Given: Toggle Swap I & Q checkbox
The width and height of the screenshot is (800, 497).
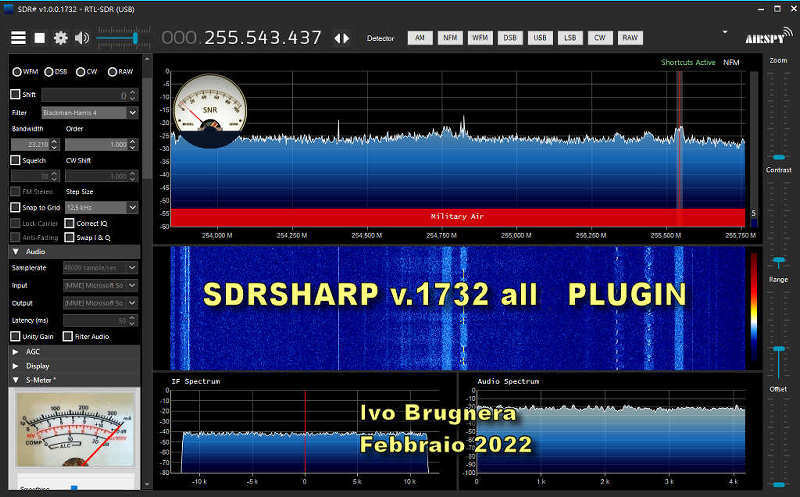Looking at the screenshot, I should (x=69, y=237).
